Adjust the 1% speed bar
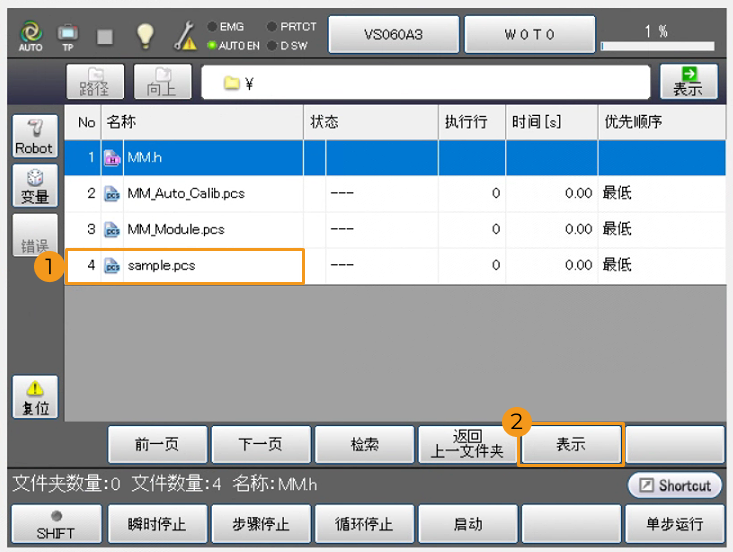 pyautogui.click(x=657, y=46)
